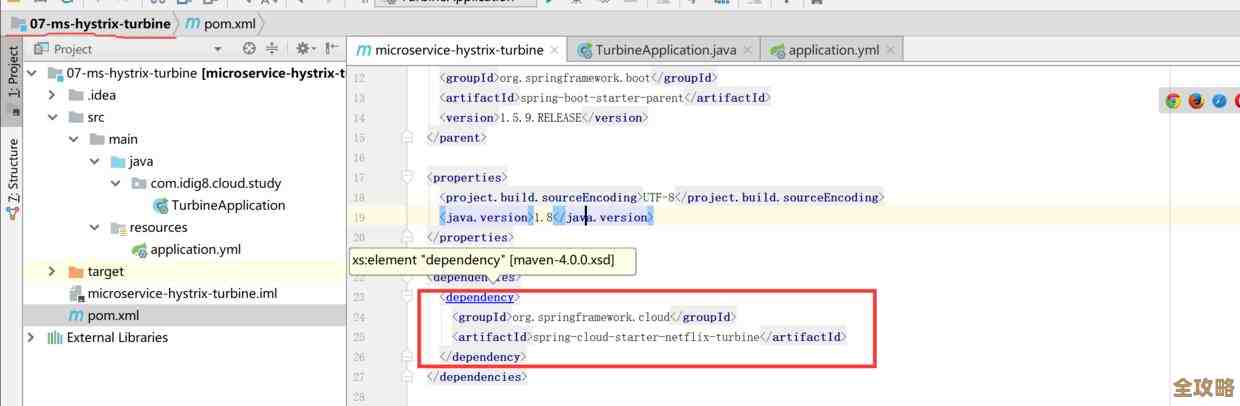Open Chrome browser preview icon
The height and width of the screenshot is (406, 1240).
pos(1173,101)
